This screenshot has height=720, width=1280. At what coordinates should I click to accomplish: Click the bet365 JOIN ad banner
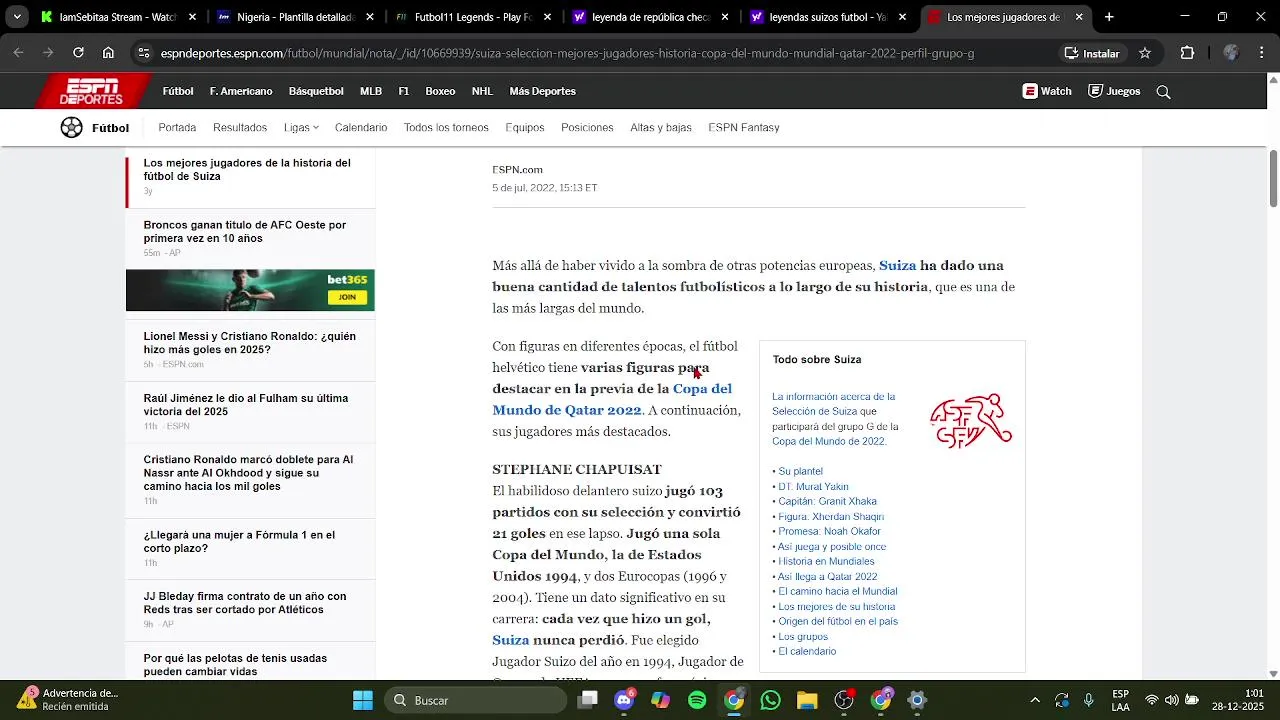(250, 290)
